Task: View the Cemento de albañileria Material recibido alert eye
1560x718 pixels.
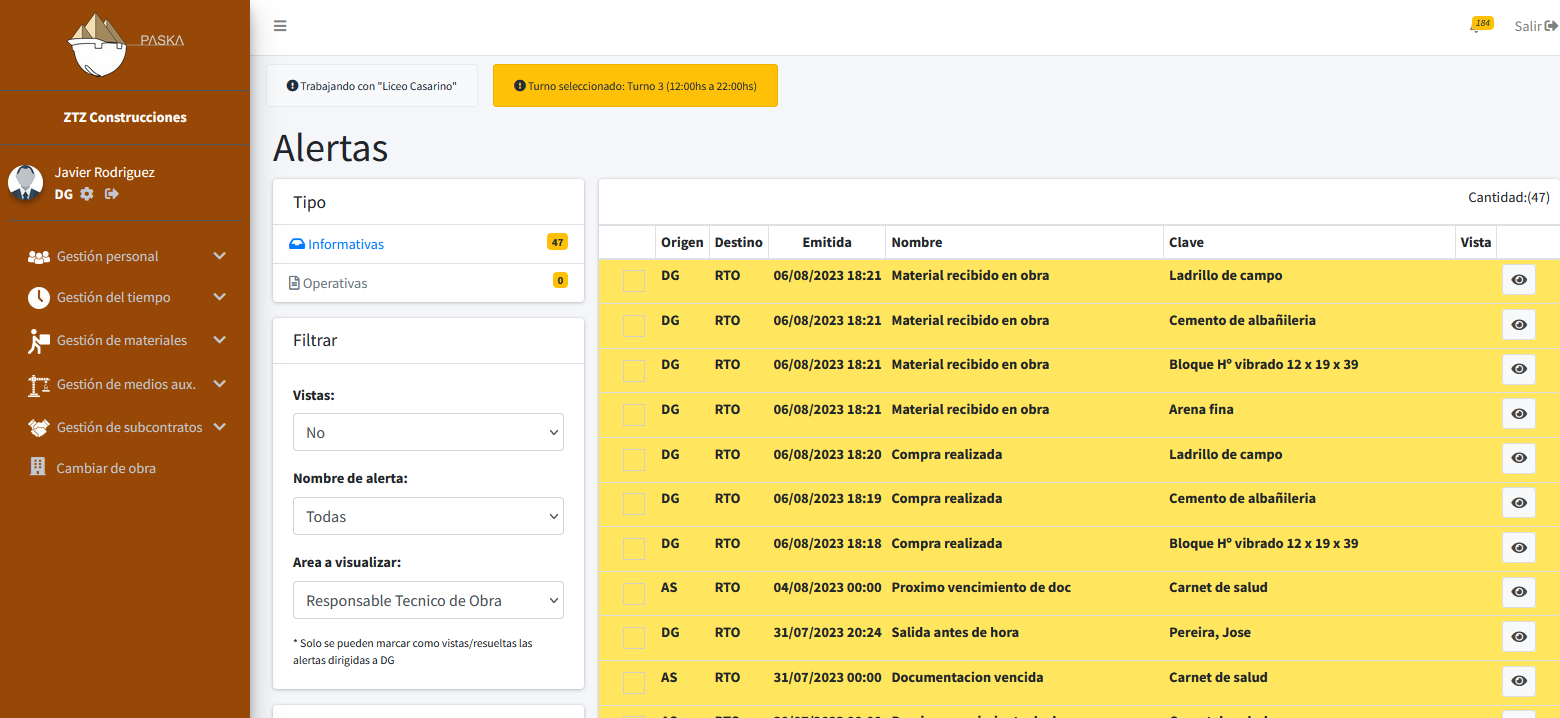Action: [1519, 325]
